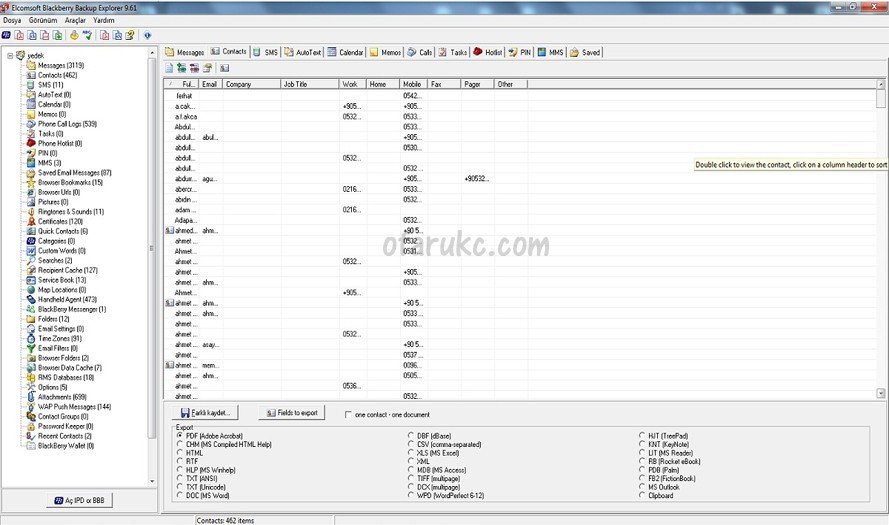
Task: Click the Phone Hotlist icon in tree
Action: click(31, 143)
